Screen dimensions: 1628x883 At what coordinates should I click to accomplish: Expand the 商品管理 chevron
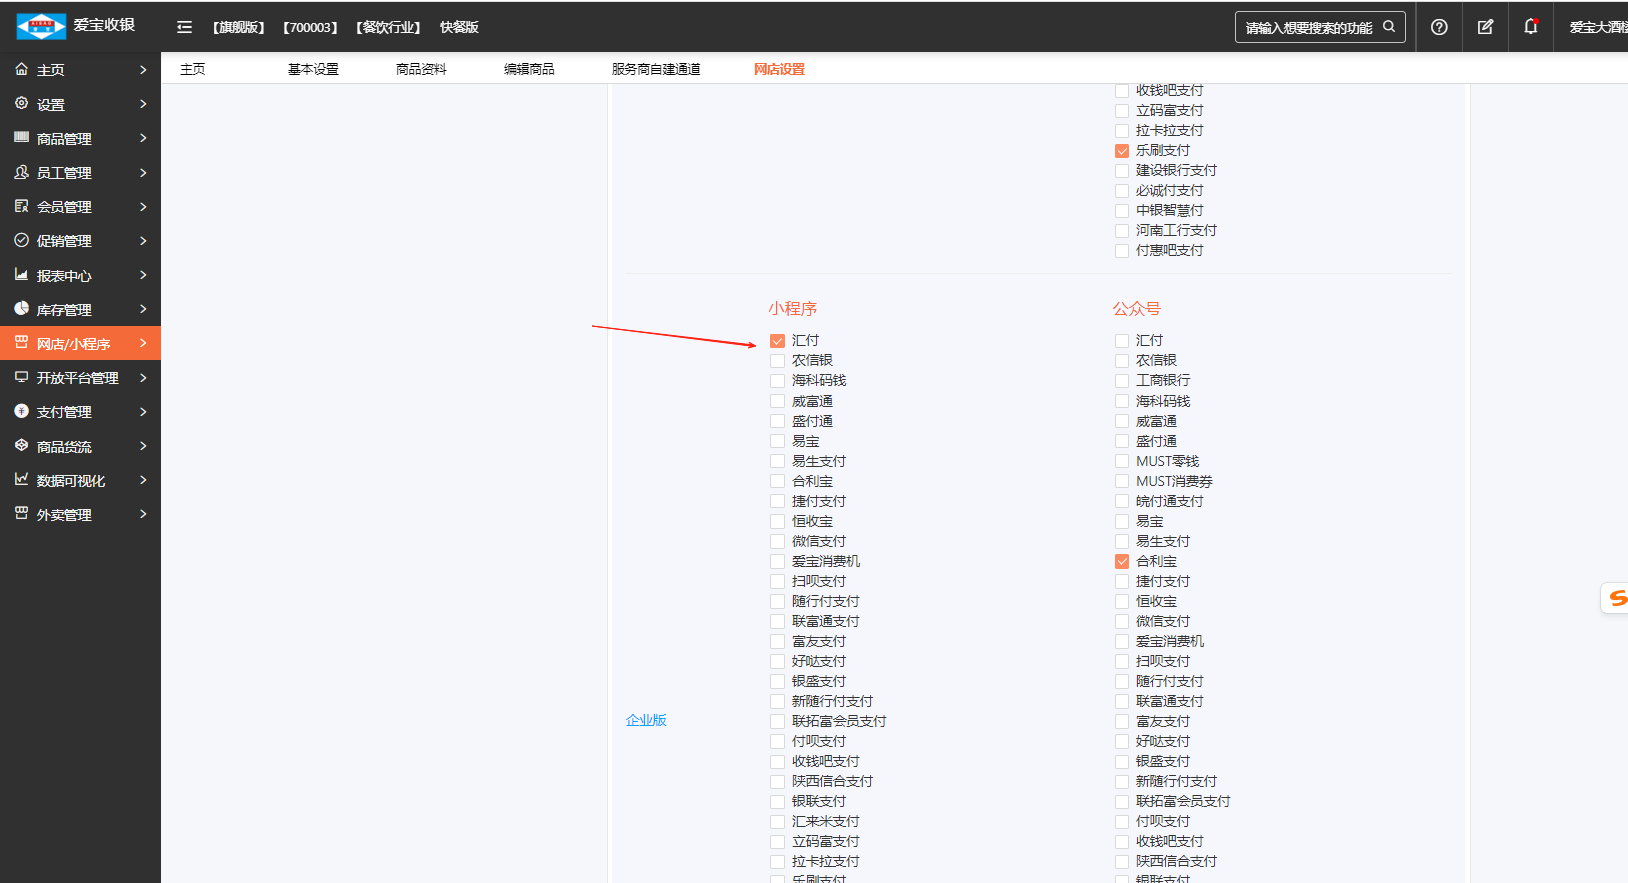143,138
